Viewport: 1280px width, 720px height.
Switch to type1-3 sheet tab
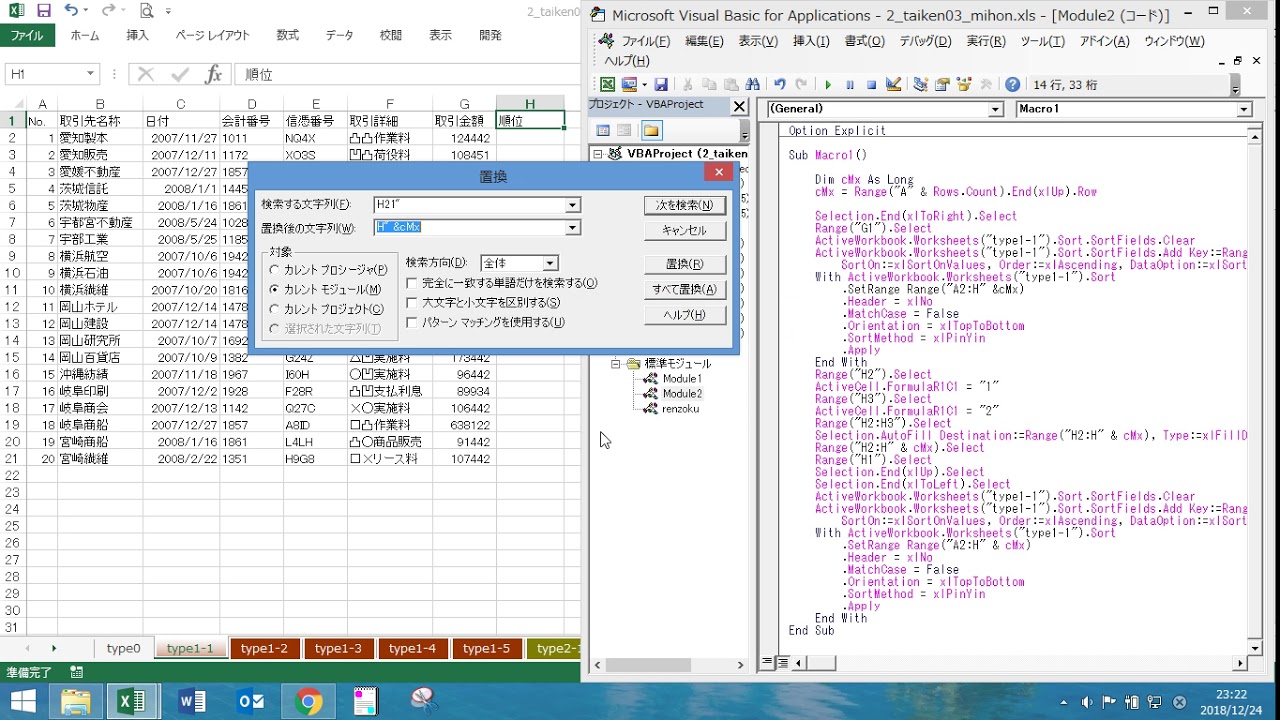click(338, 648)
